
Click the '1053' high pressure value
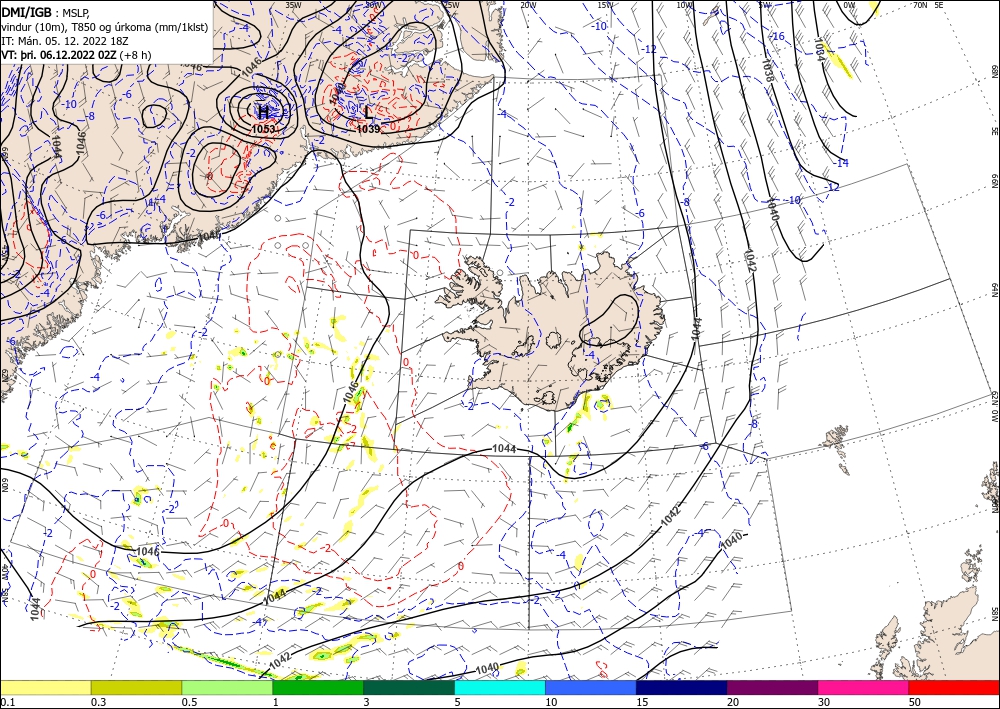[263, 129]
